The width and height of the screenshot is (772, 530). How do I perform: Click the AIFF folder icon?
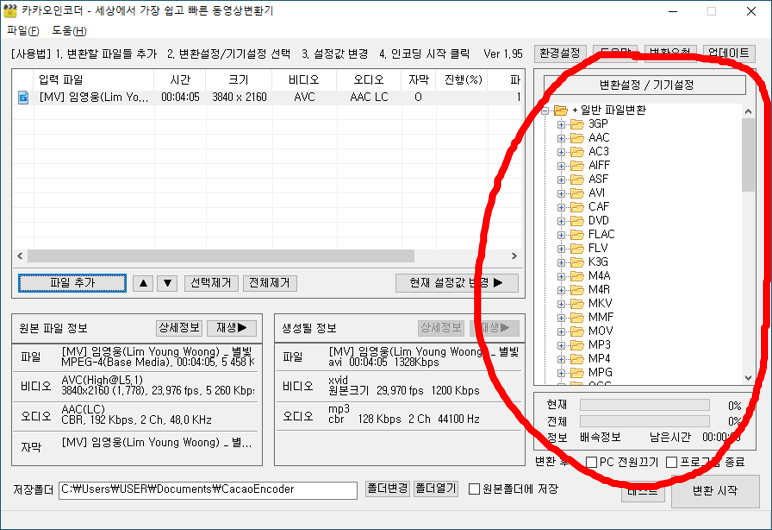point(577,166)
